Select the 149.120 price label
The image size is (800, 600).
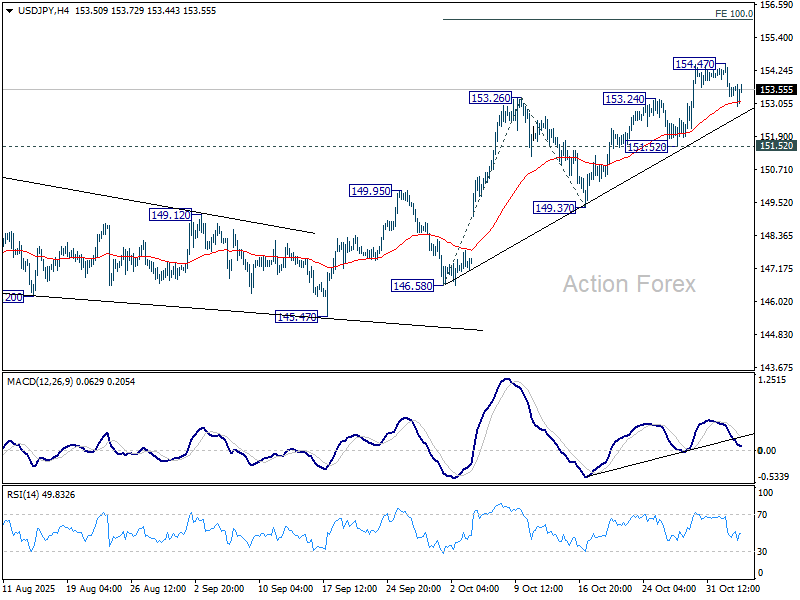click(170, 214)
